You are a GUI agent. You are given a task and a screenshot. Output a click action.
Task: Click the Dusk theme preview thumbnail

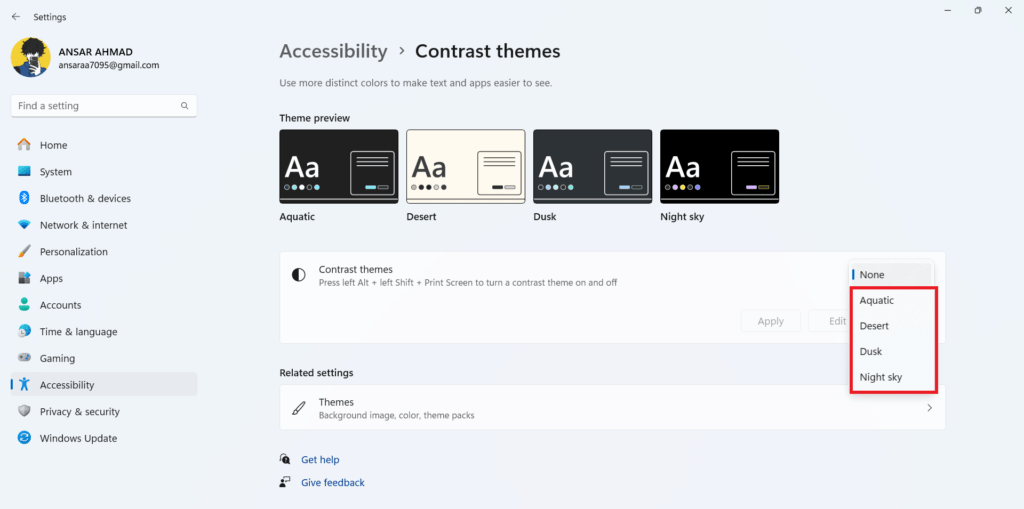(x=592, y=167)
